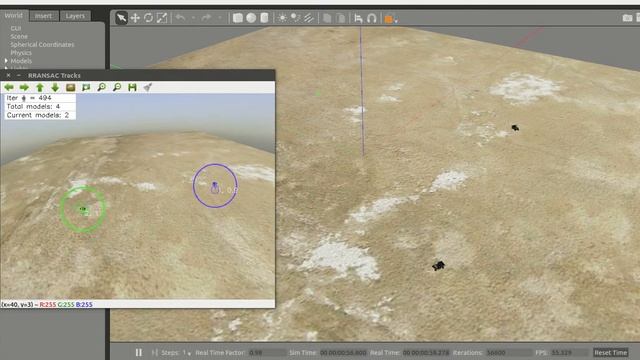
Task: Click the Sim Time value field
Action: coord(343,353)
